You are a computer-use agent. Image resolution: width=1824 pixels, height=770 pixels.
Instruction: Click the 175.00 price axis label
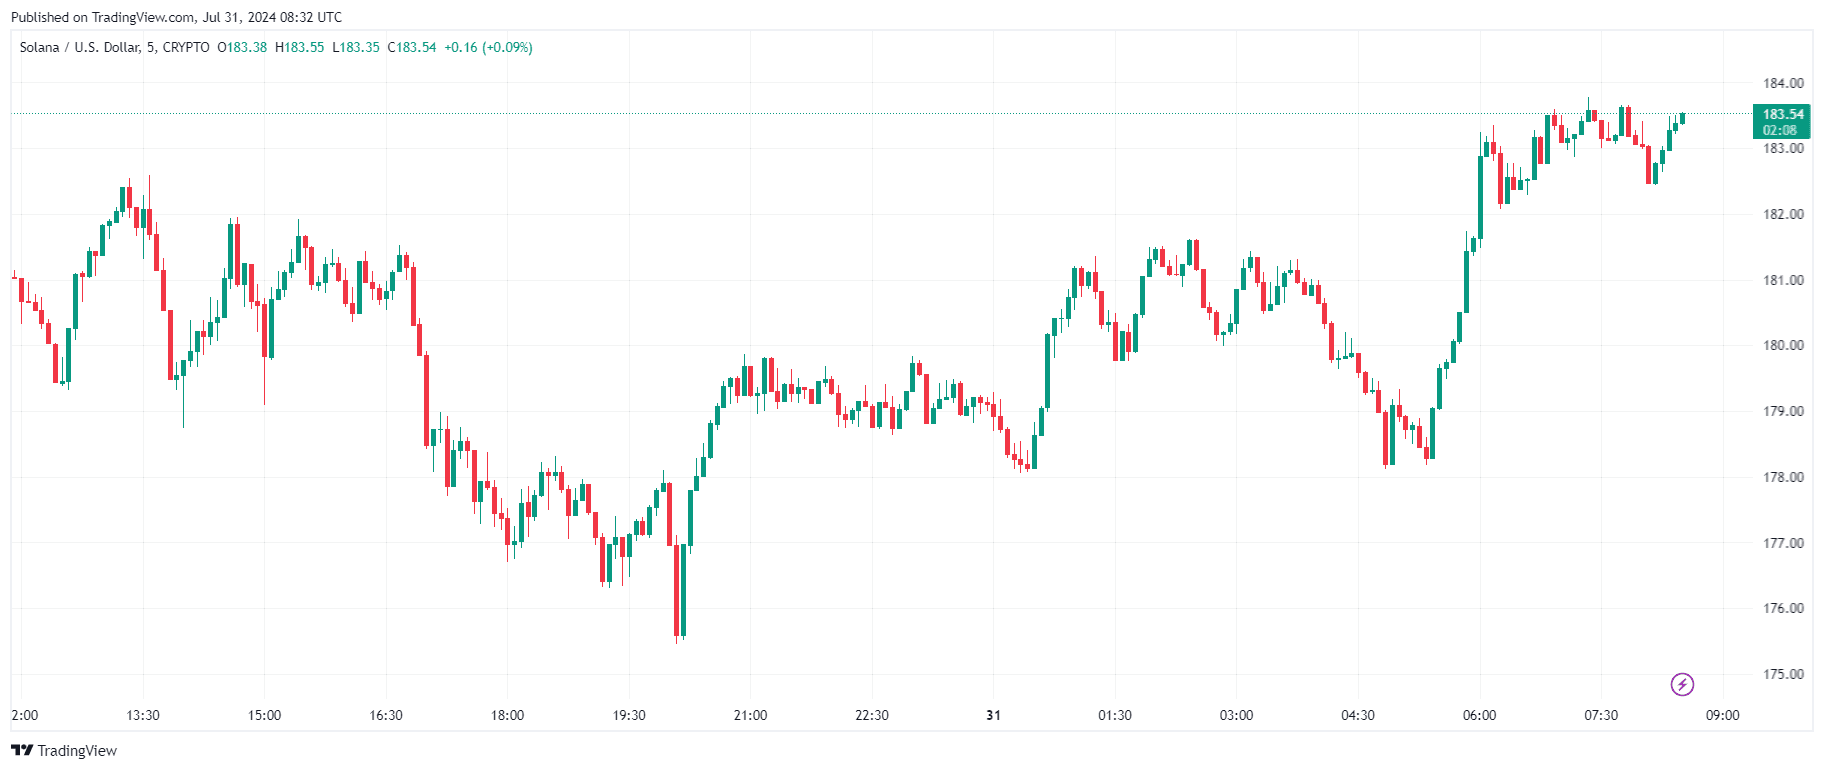click(1783, 674)
